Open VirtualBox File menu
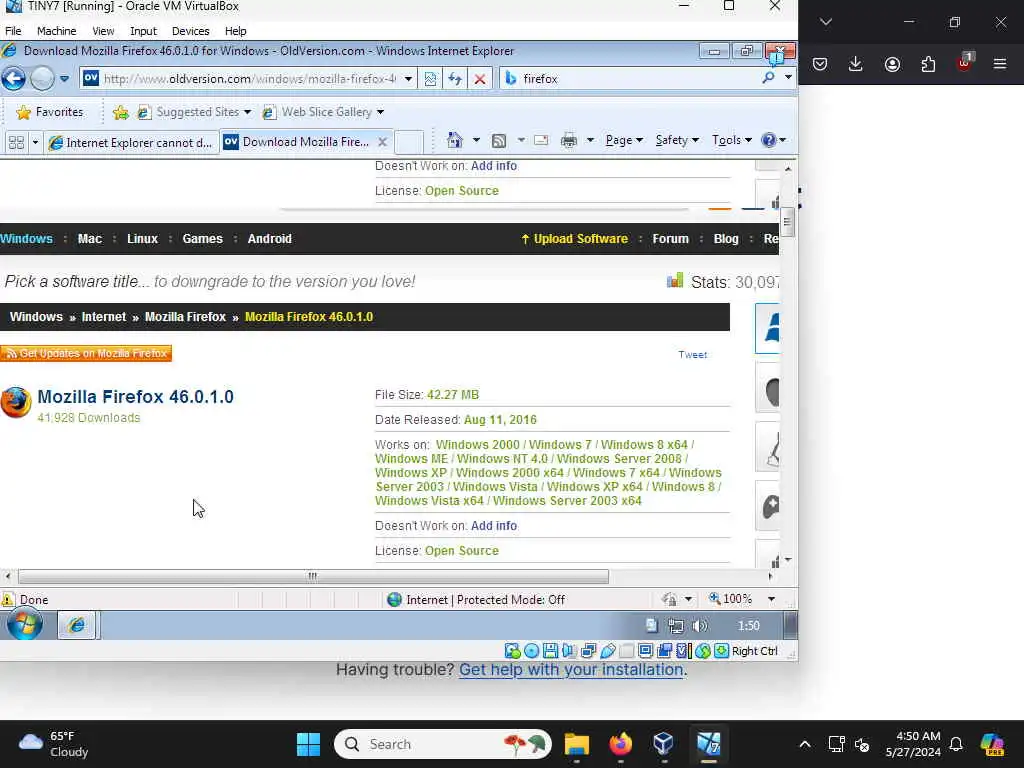This screenshot has width=1024, height=768. (x=13, y=31)
